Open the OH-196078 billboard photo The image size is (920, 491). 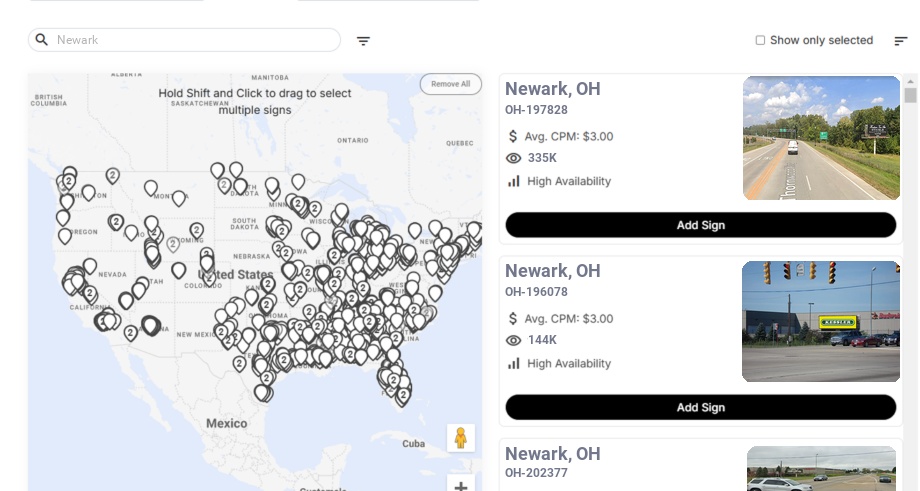821,321
